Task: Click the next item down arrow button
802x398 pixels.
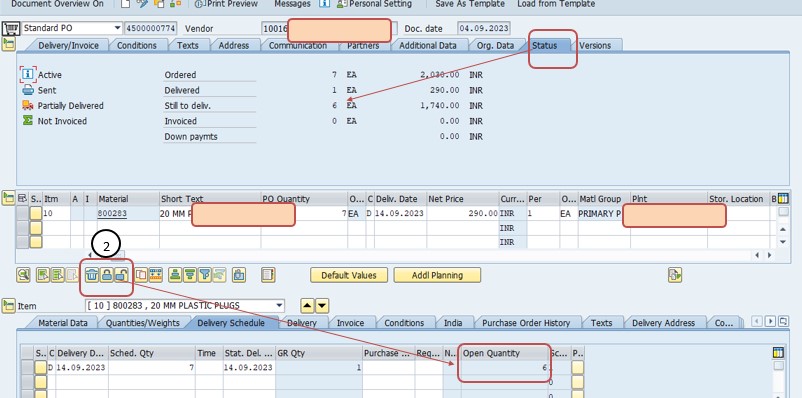Action: pyautogui.click(x=322, y=306)
